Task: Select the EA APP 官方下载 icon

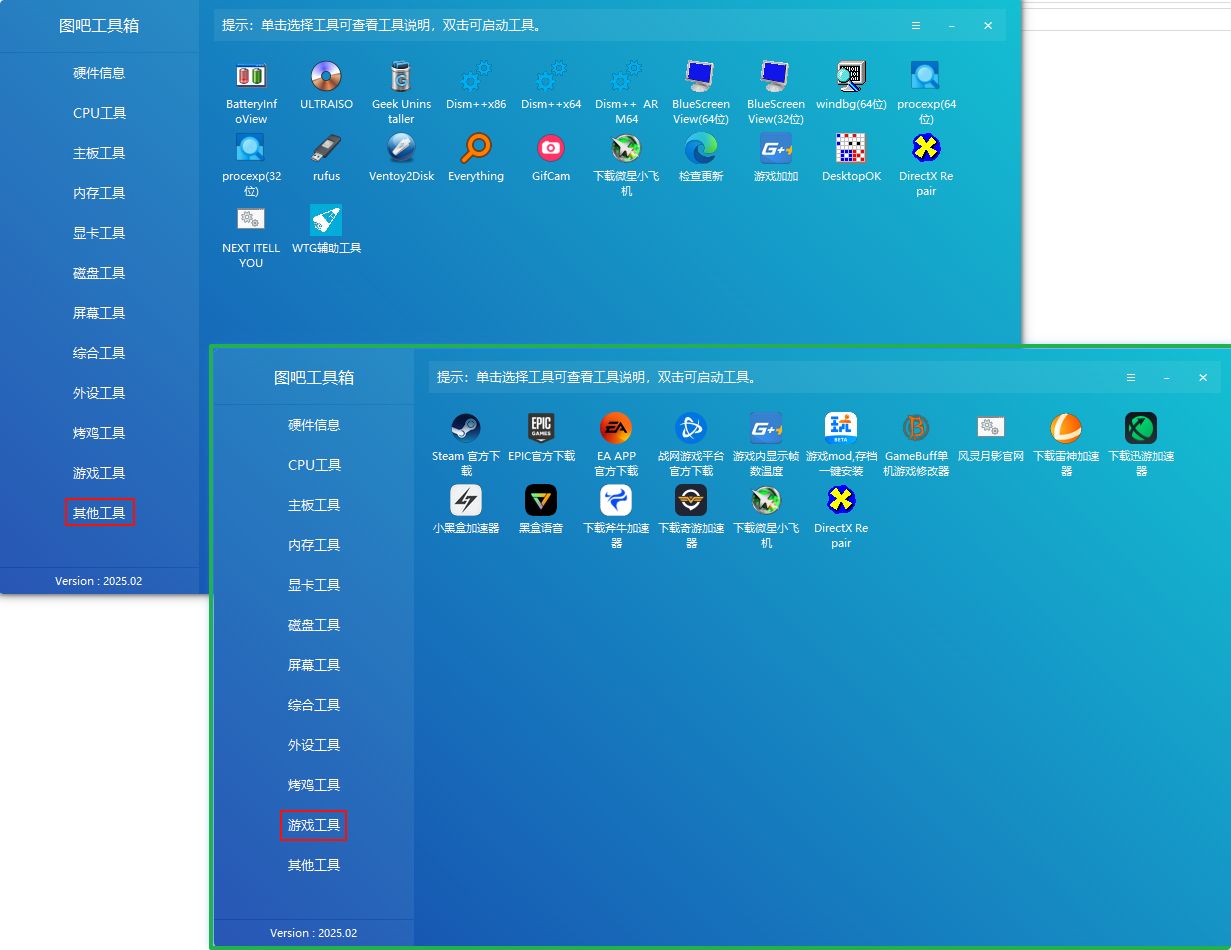Action: pos(616,428)
